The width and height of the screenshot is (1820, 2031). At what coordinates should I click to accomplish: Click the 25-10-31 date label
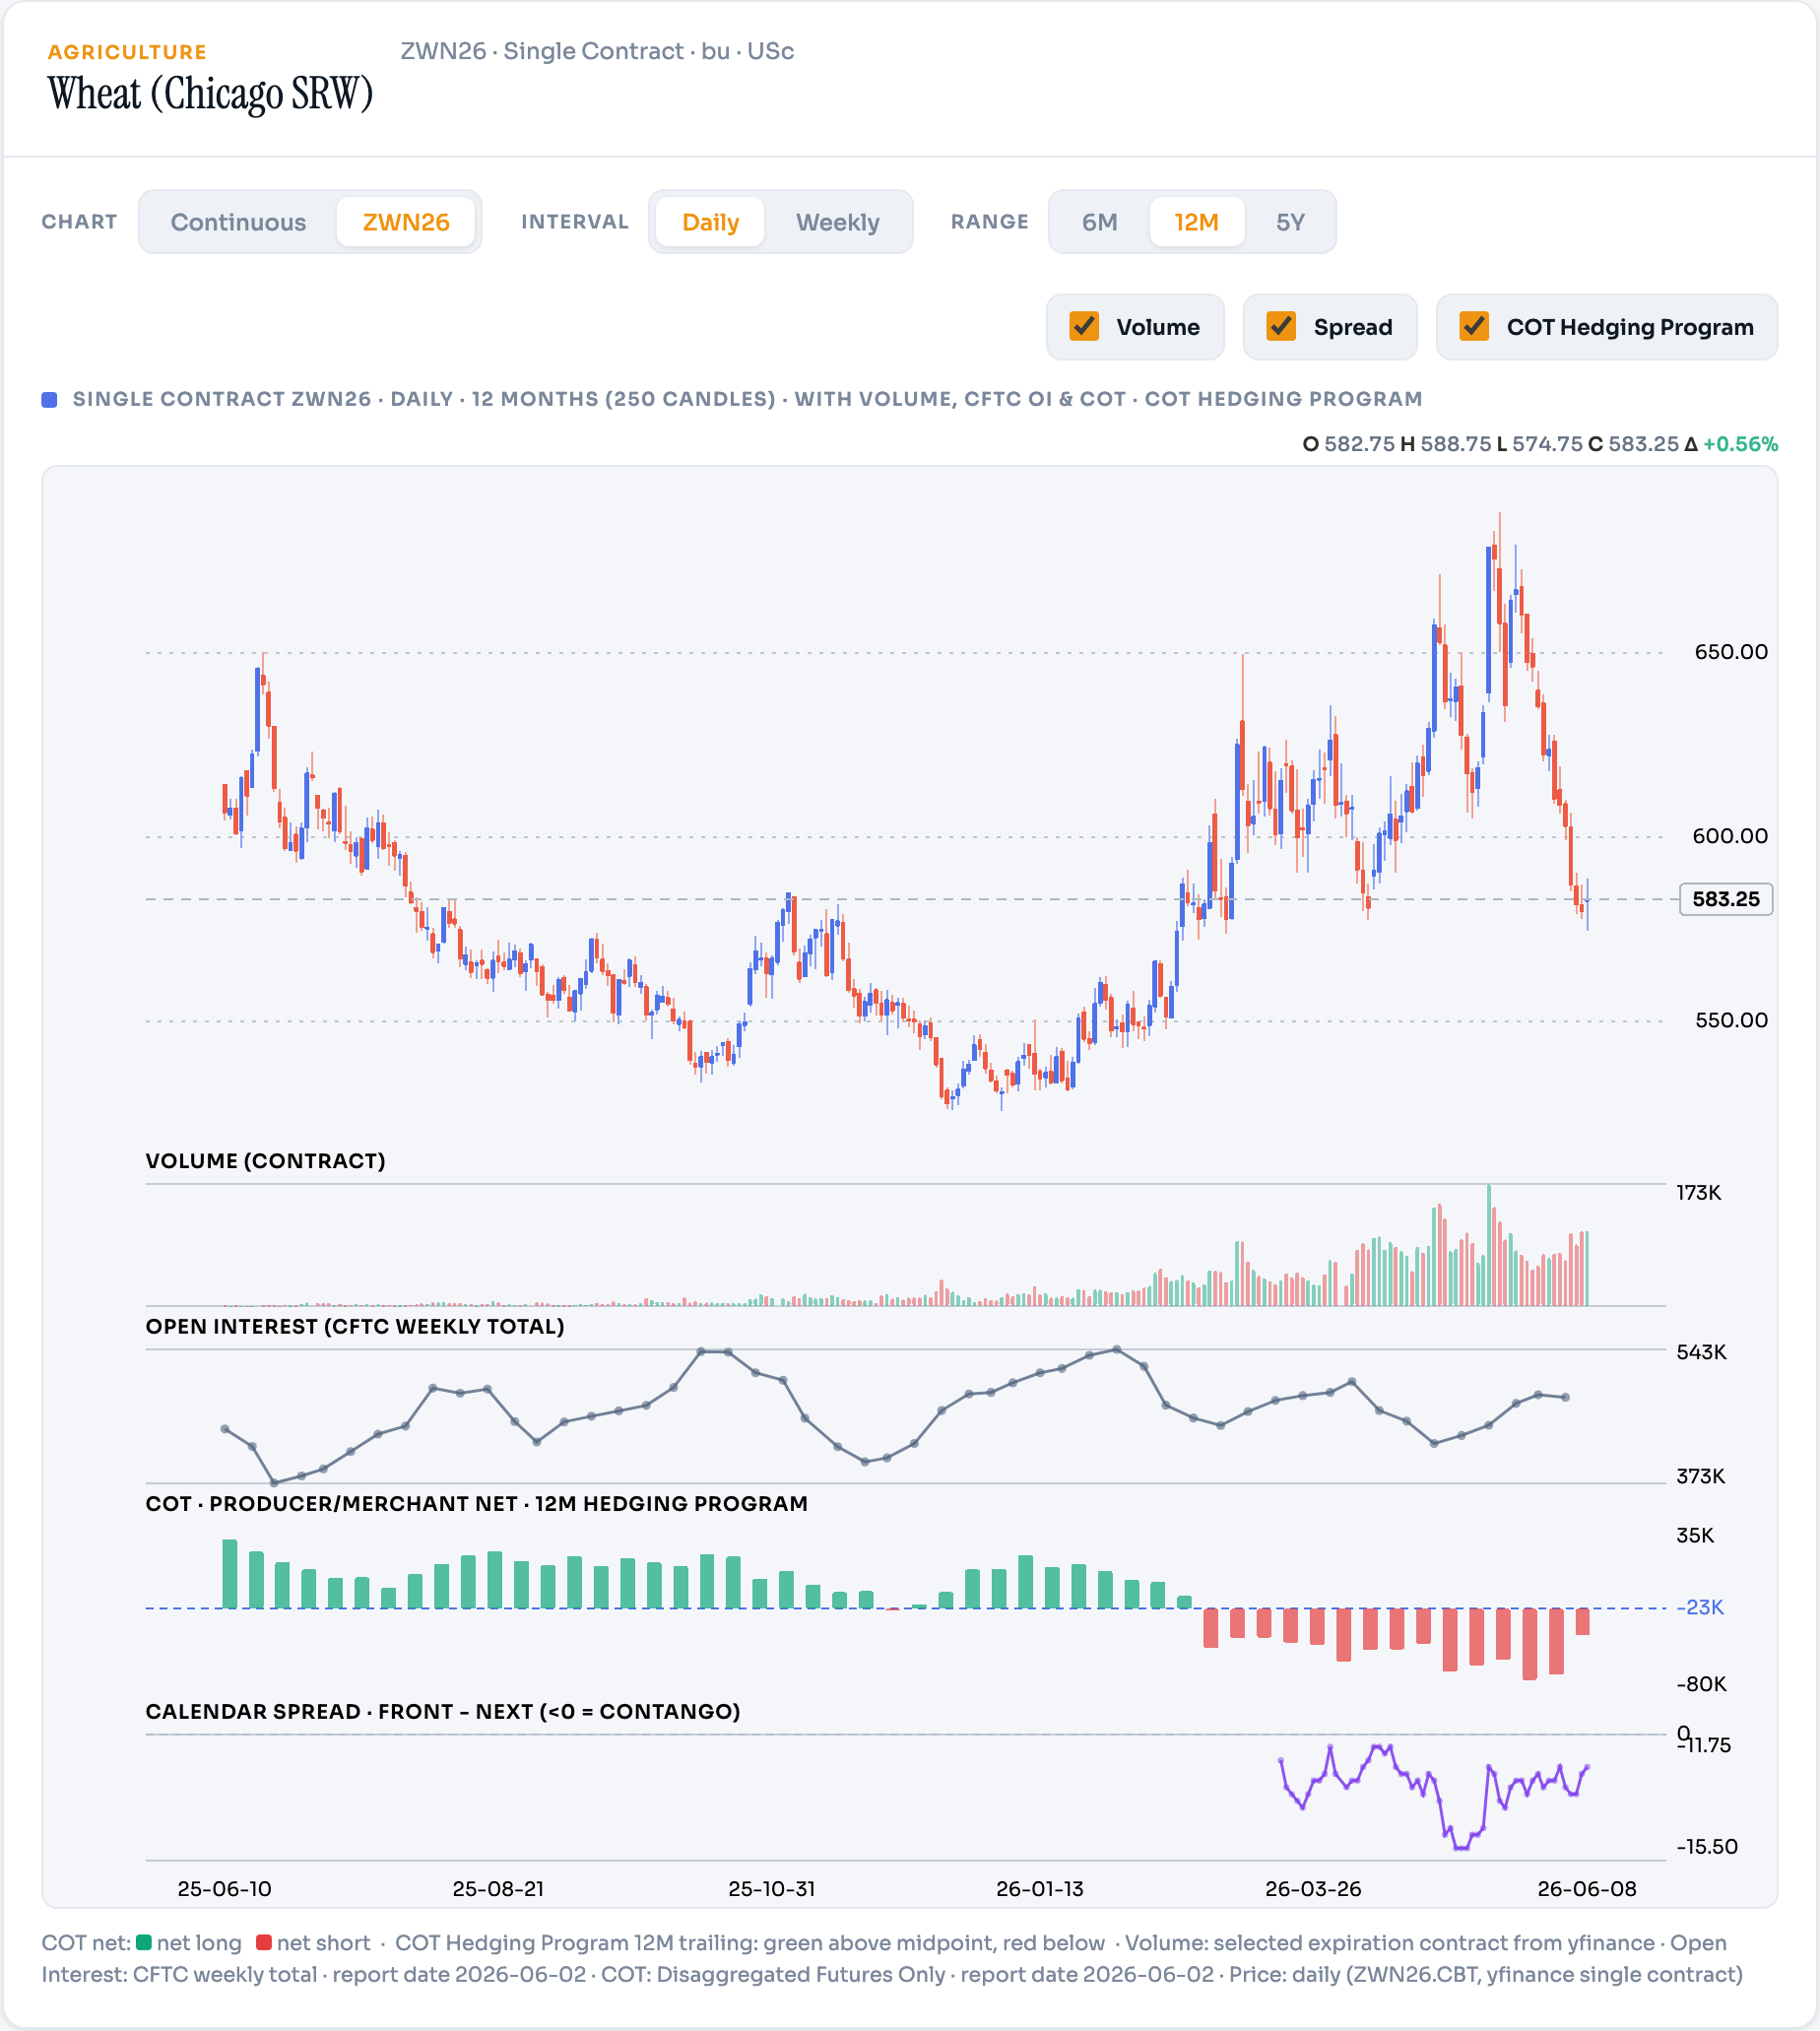click(771, 1889)
